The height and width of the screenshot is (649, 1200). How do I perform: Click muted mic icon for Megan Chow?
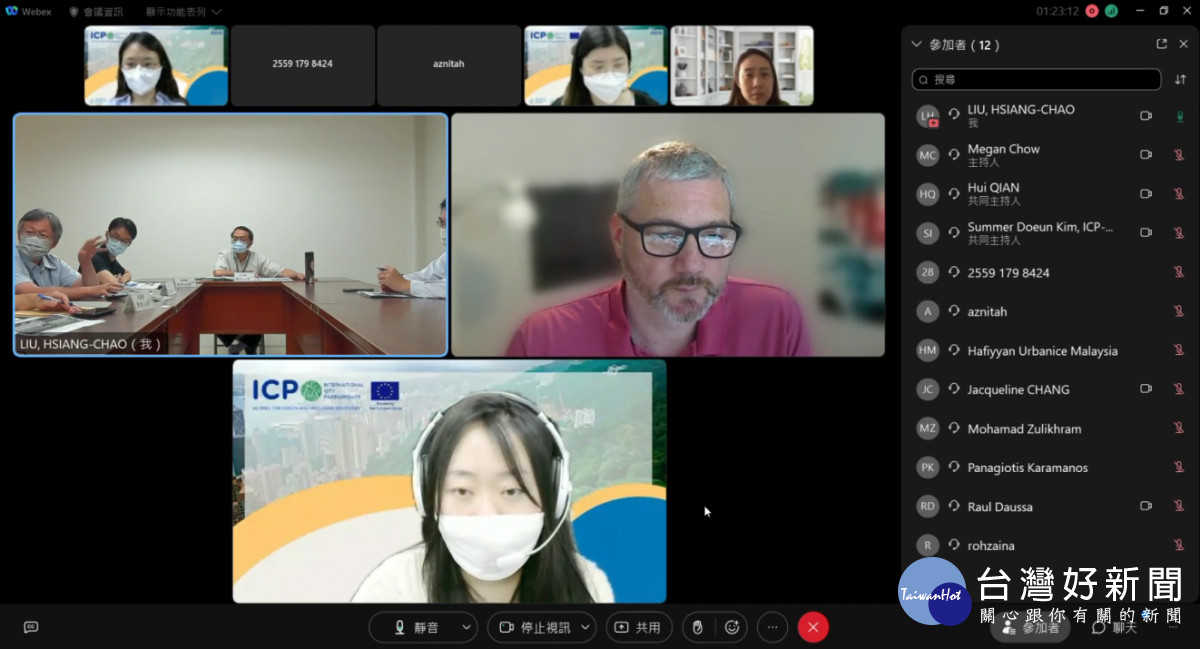tap(1180, 155)
